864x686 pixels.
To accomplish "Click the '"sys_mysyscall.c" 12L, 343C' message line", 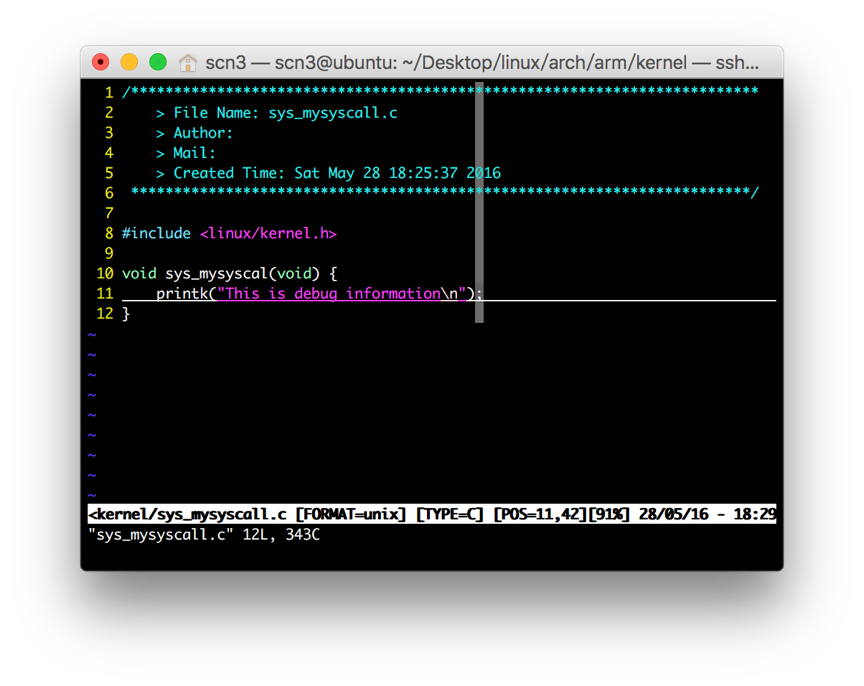I will point(204,535).
